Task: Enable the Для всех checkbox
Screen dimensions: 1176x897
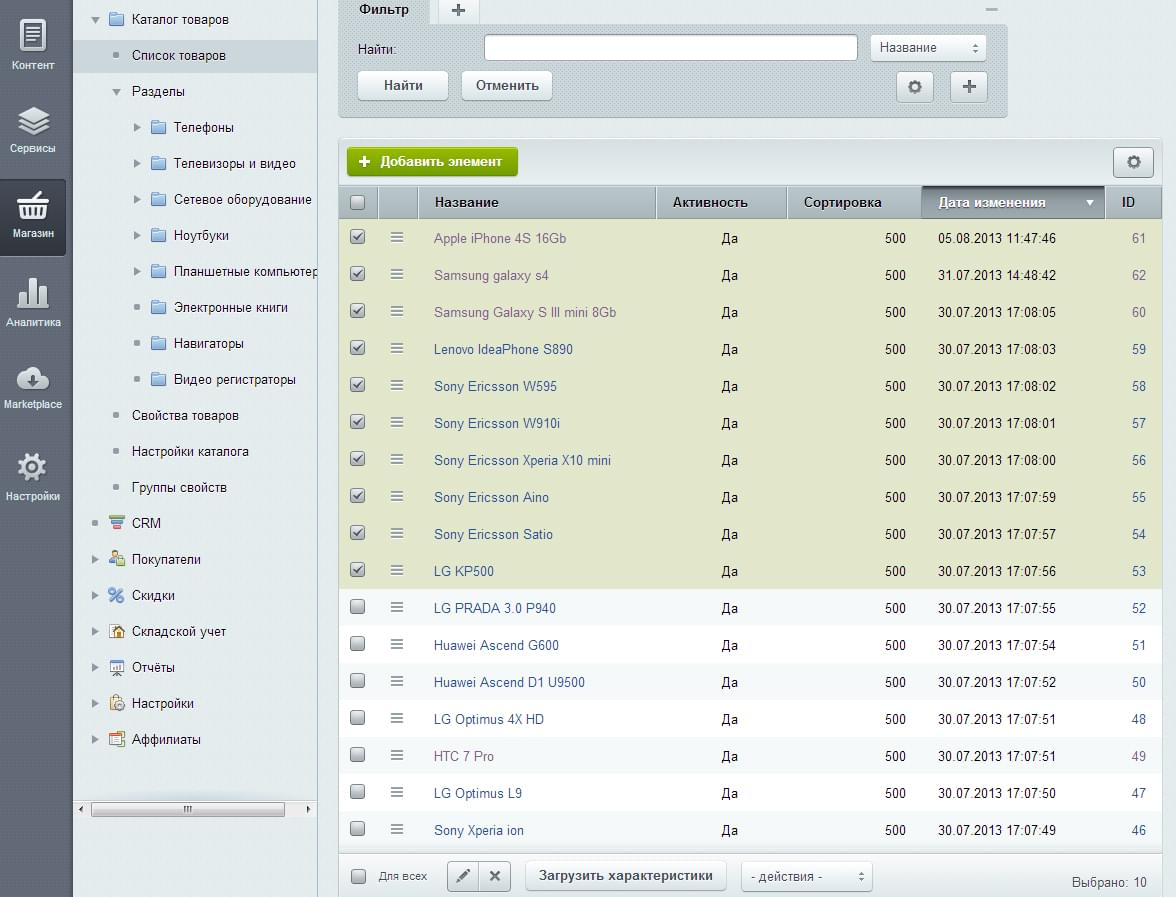Action: pyautogui.click(x=358, y=876)
